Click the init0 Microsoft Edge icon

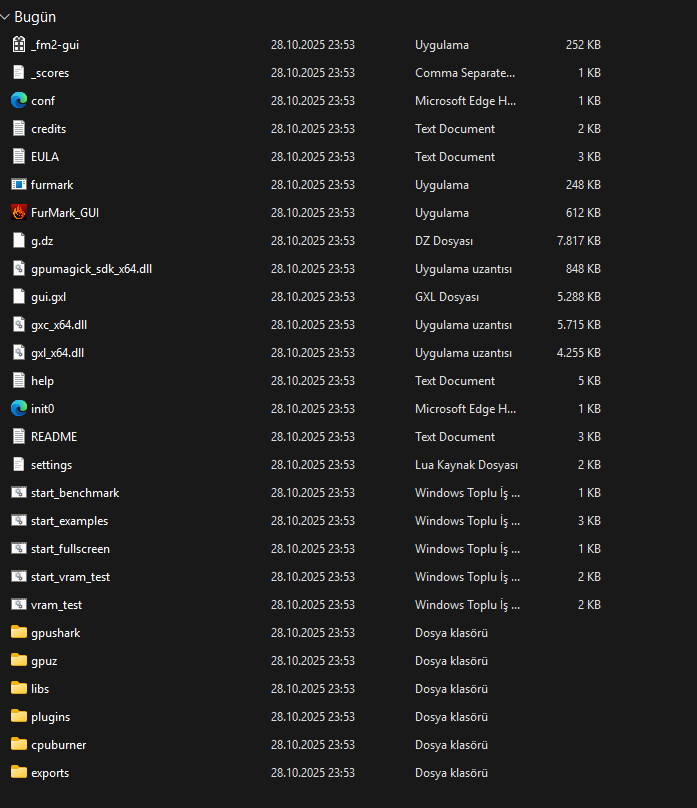[19, 409]
